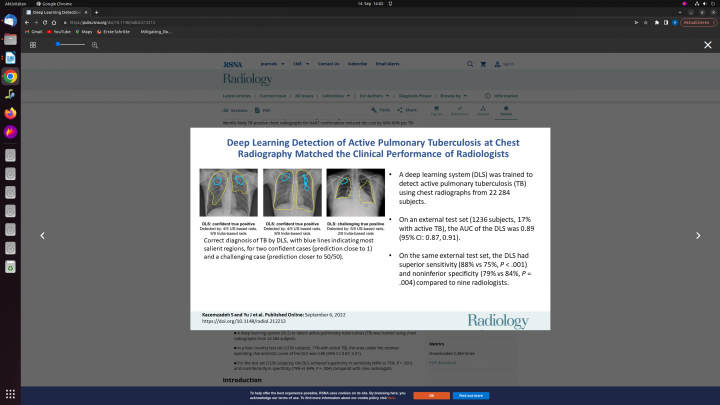Expand the CME dropdown menu
Screen dimensions: 720x405
click(301, 64)
